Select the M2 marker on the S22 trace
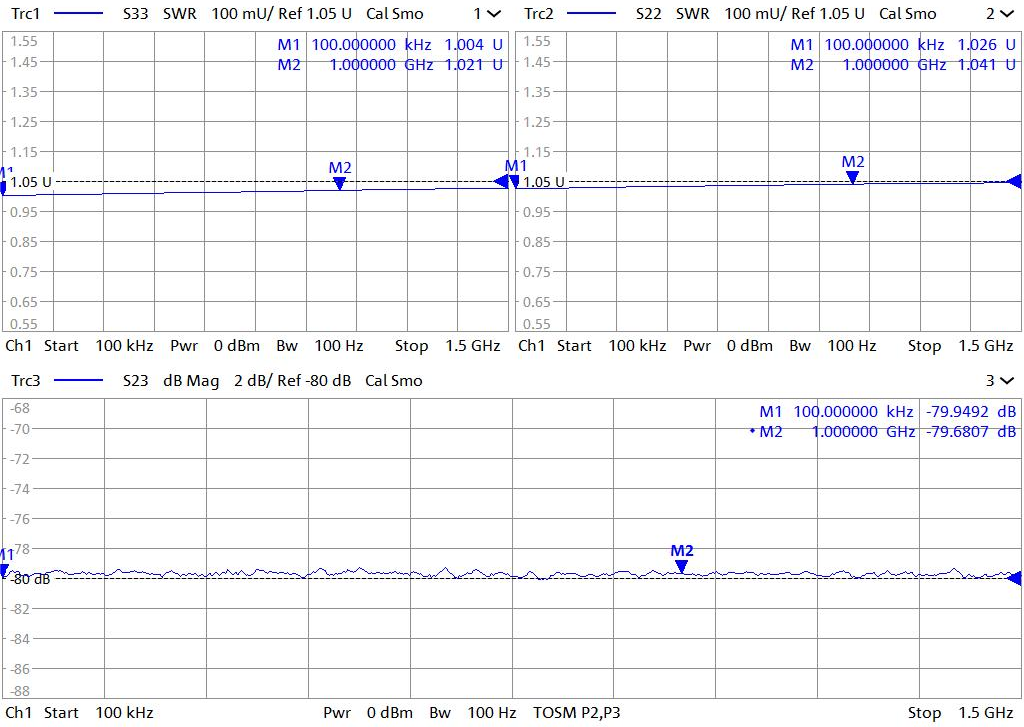The image size is (1024, 727). click(852, 177)
